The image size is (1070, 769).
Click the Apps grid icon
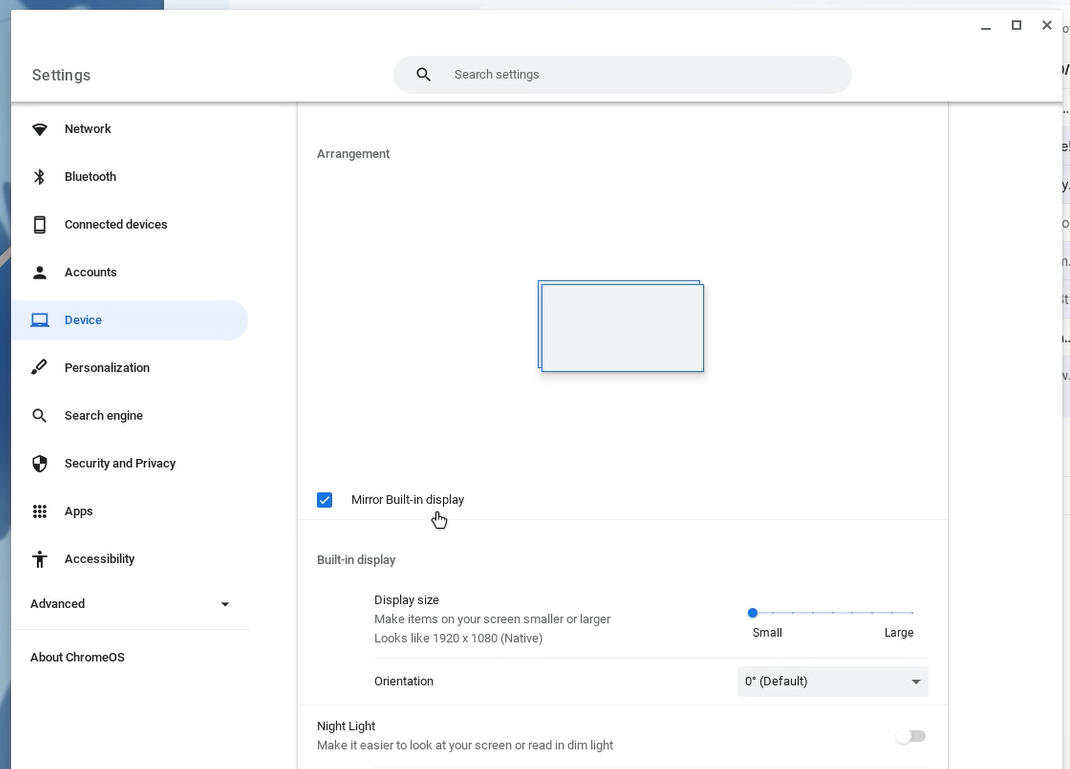pos(40,512)
